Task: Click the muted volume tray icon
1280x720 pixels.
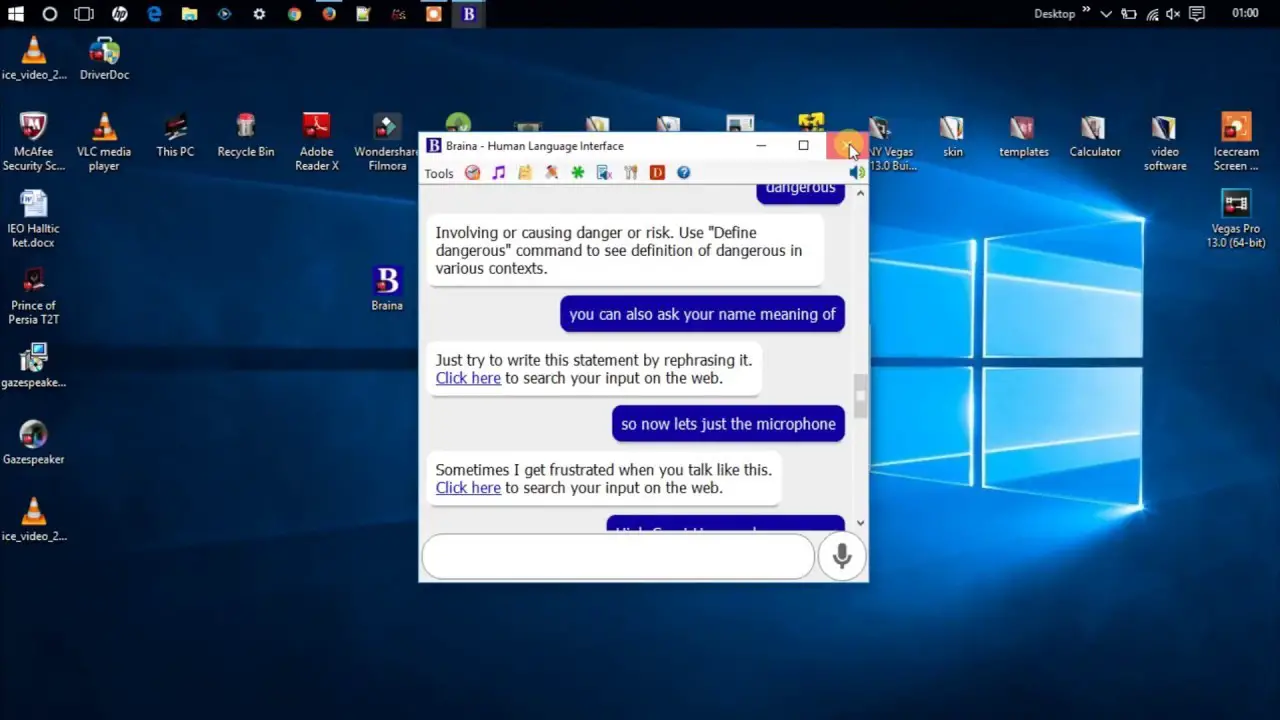Action: (1174, 14)
